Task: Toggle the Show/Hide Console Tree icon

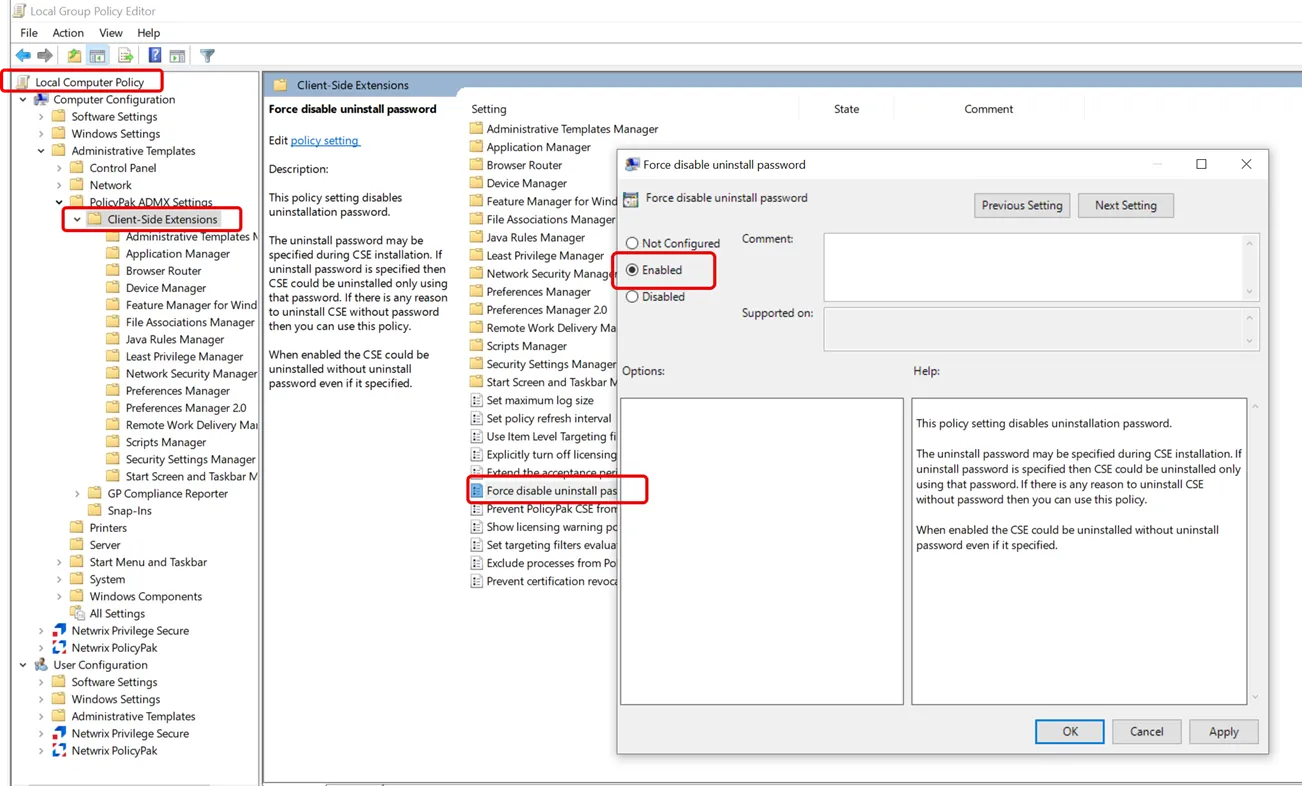Action: pyautogui.click(x=98, y=56)
